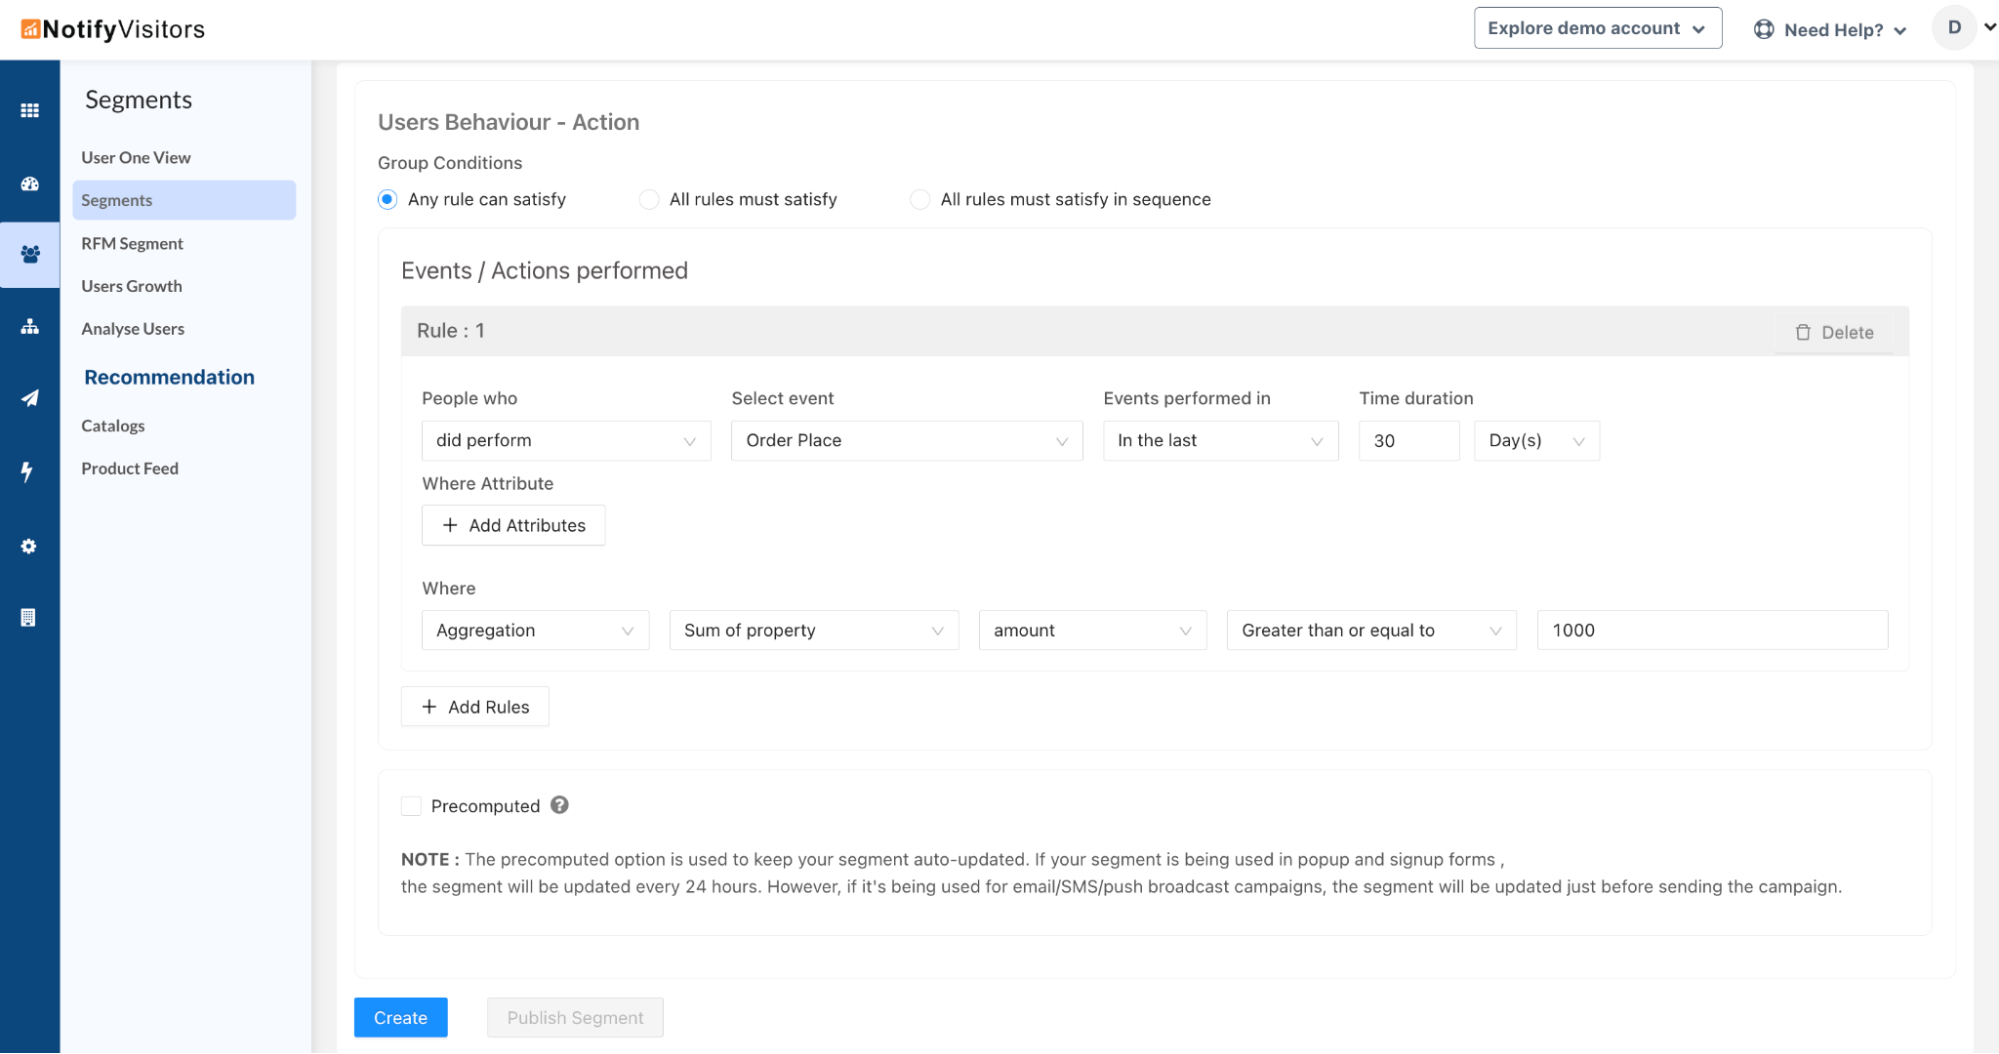Image resolution: width=1999 pixels, height=1054 pixels.
Task: Open the grid apps icon in sidebar
Action: (30, 110)
